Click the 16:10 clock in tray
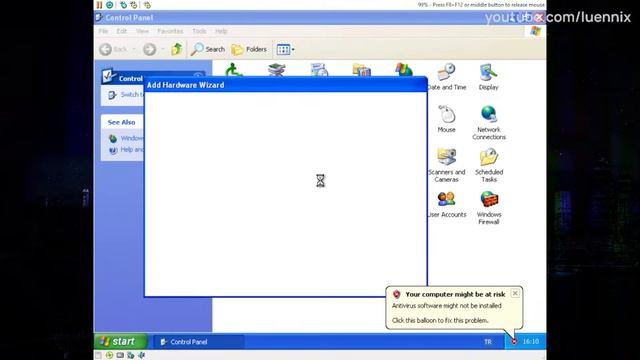Viewport: 640px width, 360px height. point(531,341)
